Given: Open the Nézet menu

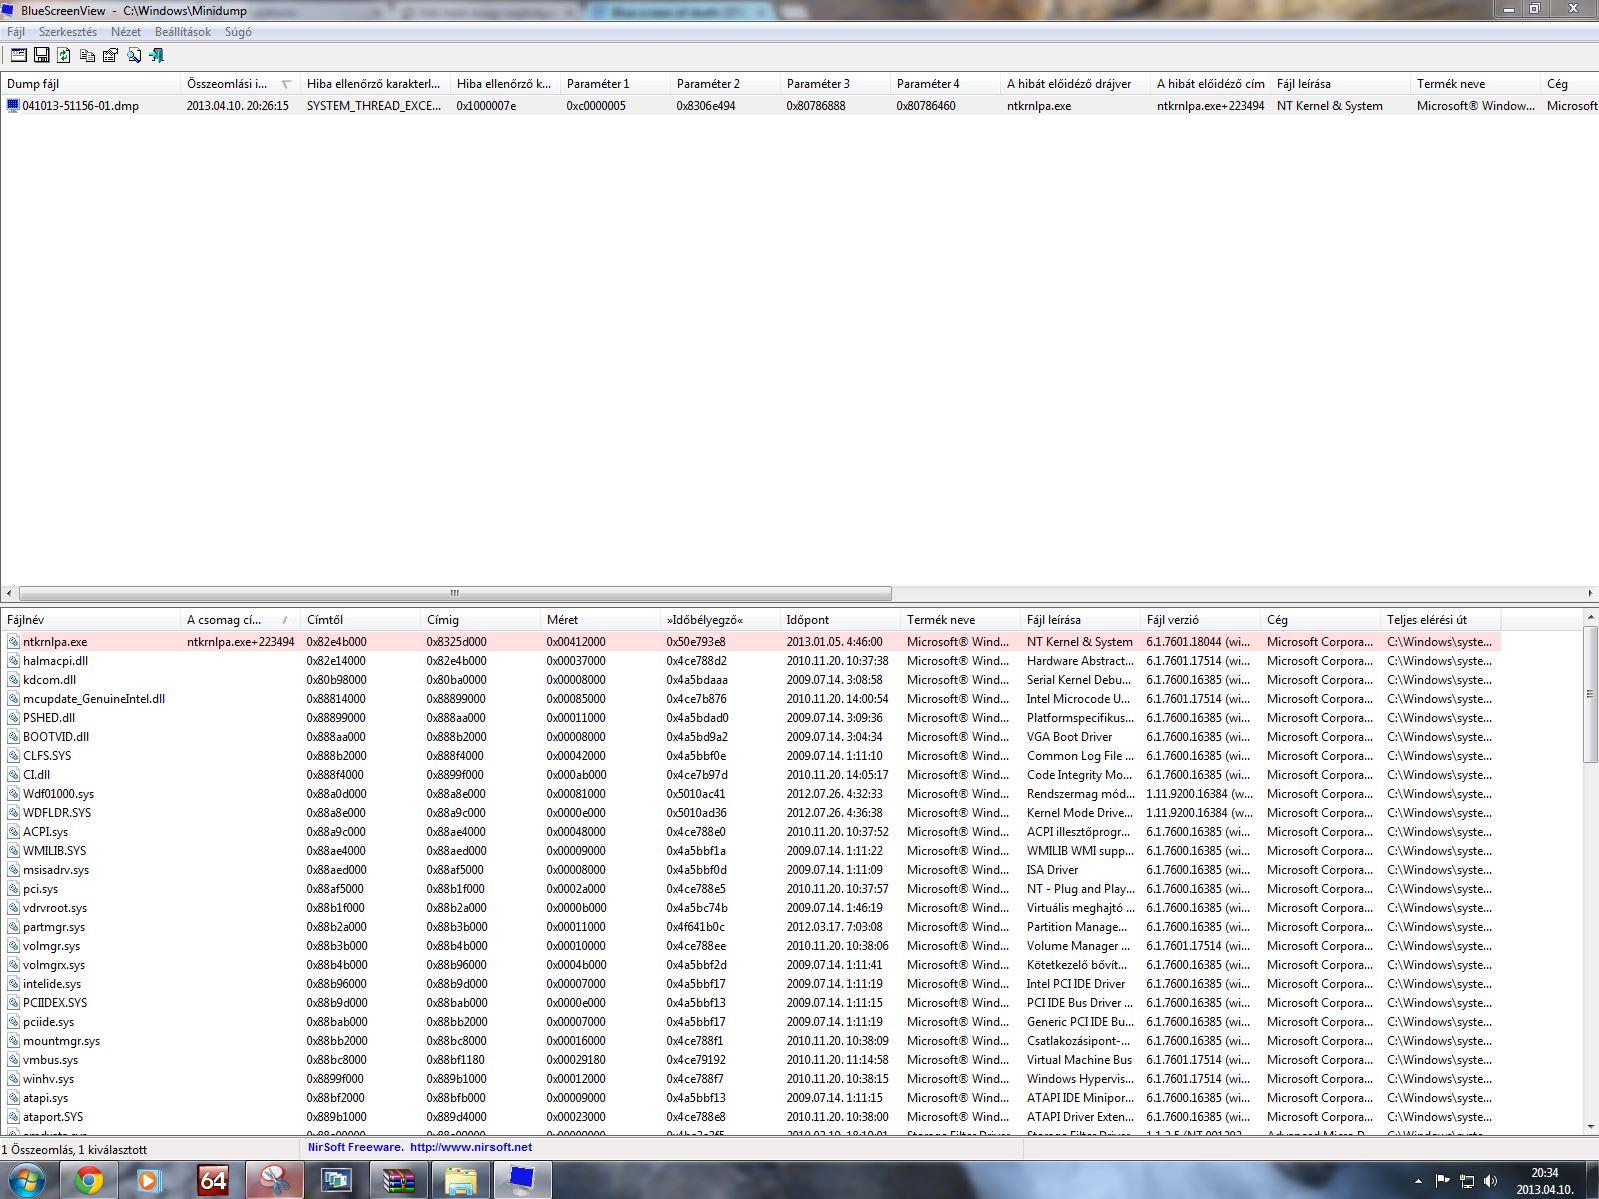Looking at the screenshot, I should [126, 32].
